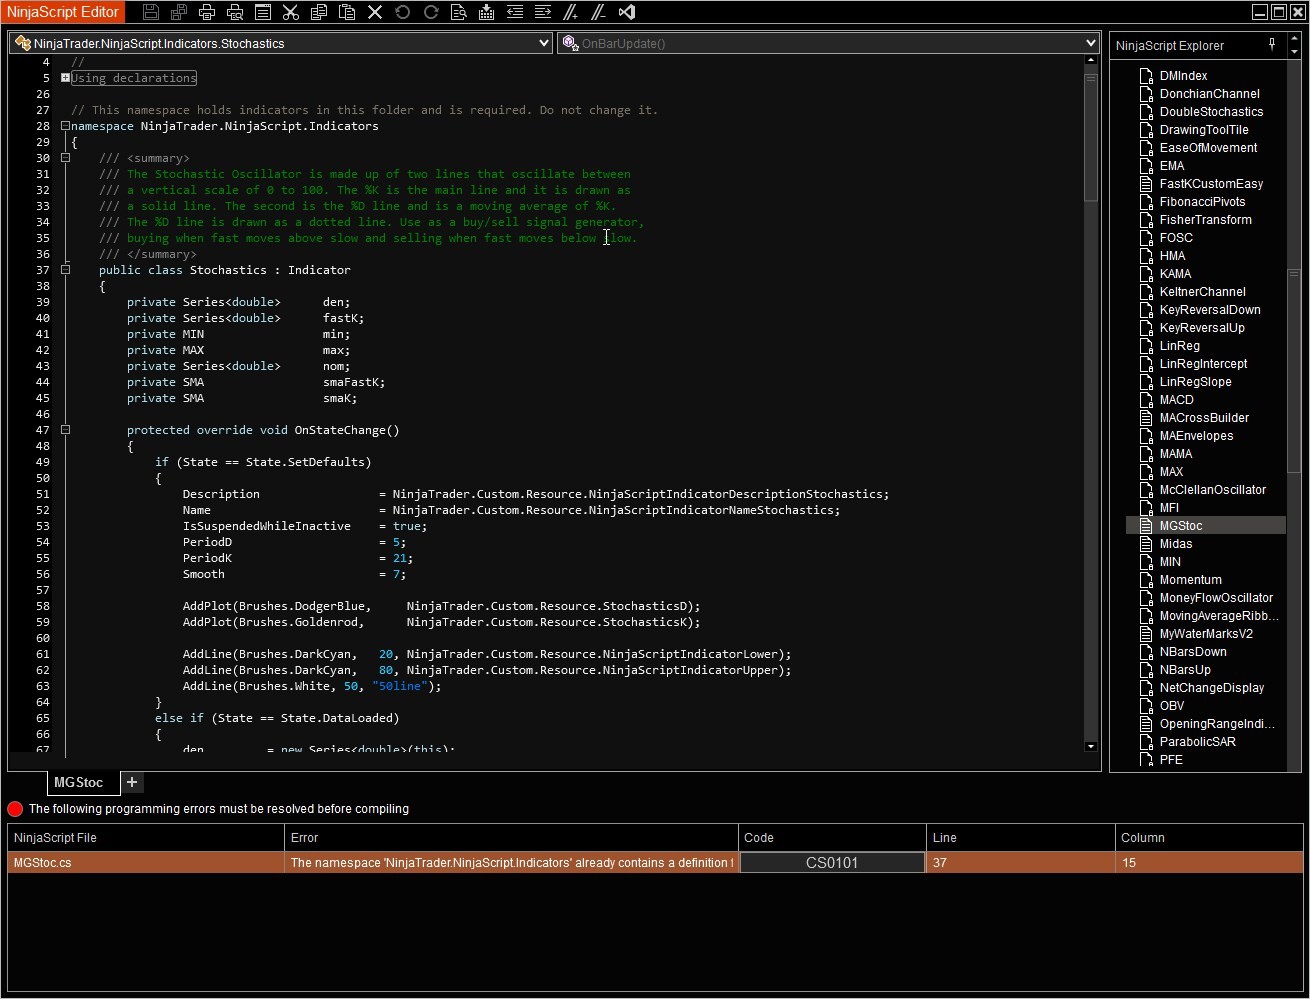Open MACrossBuilder in NinjaScript Explorer
The width and height of the screenshot is (1310, 999).
[1204, 418]
